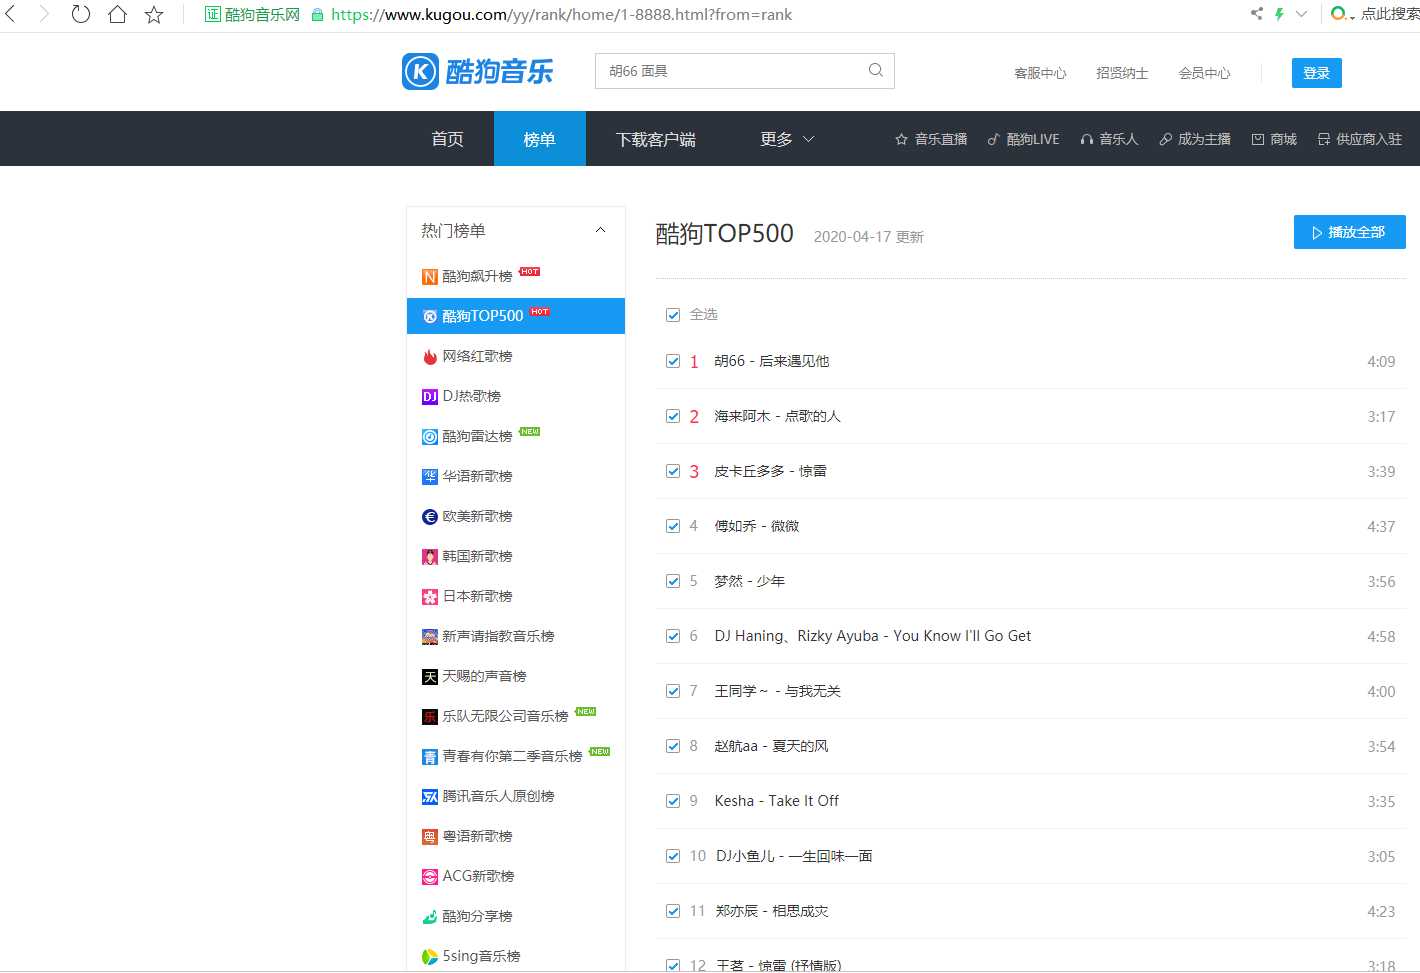1420x973 pixels.
Task: Toggle the 全选 select-all checkbox
Action: tap(673, 315)
